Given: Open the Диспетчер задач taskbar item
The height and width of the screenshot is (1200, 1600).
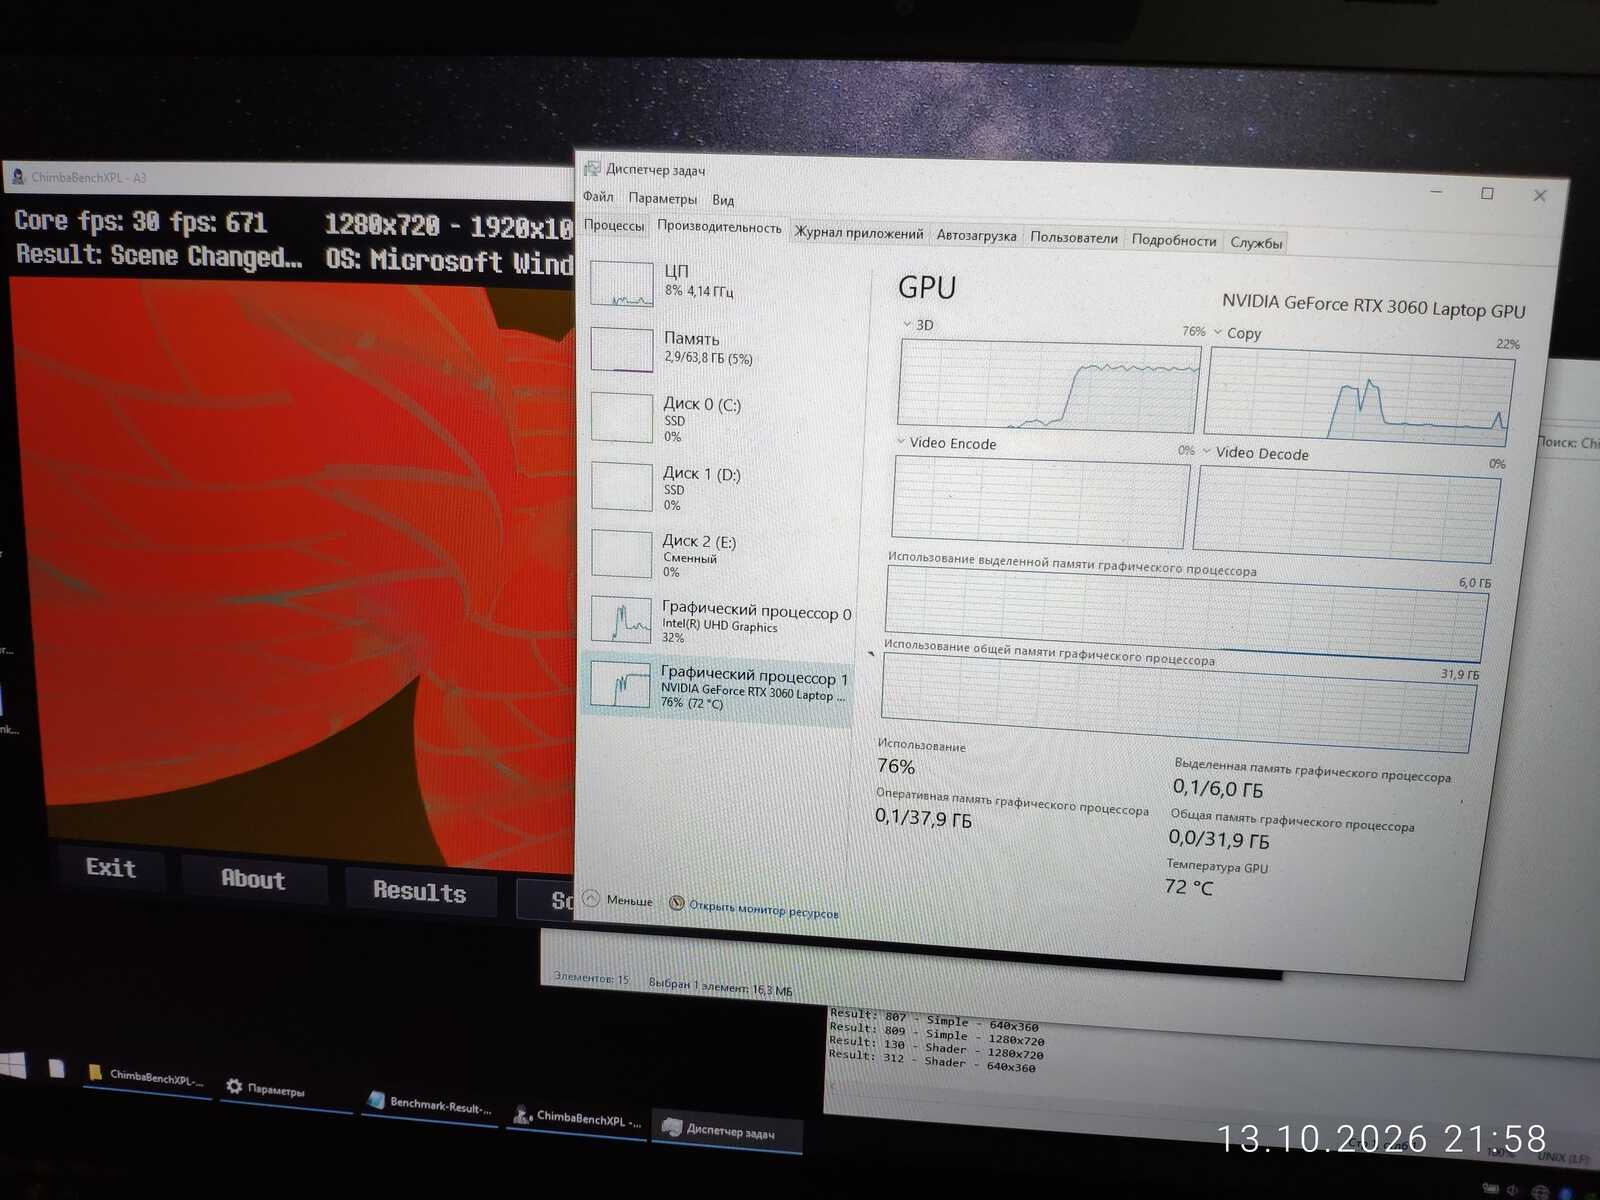Looking at the screenshot, I should [728, 1130].
